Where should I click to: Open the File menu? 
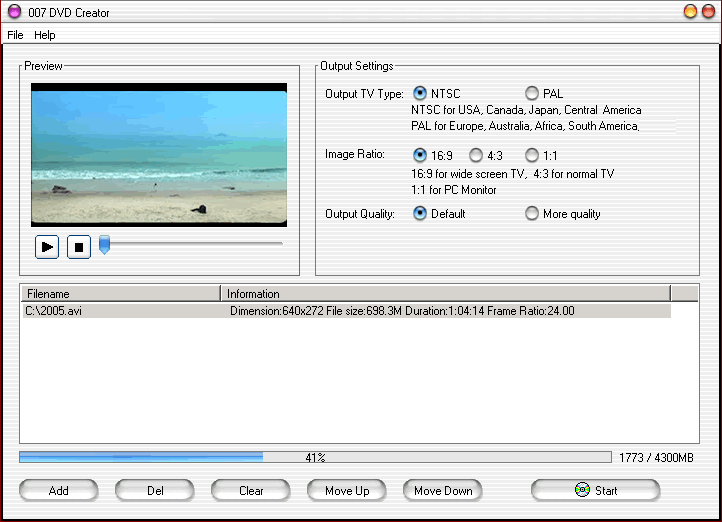[15, 35]
